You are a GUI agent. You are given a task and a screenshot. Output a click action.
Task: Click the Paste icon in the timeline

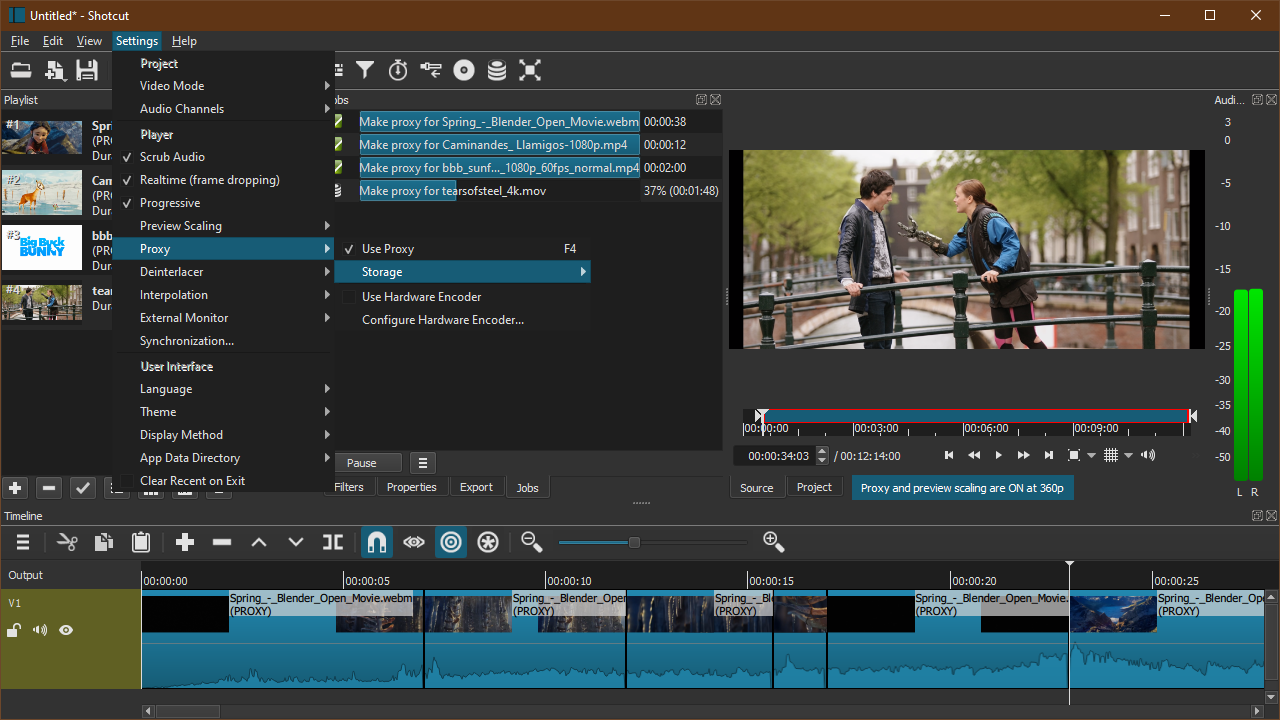[140, 541]
